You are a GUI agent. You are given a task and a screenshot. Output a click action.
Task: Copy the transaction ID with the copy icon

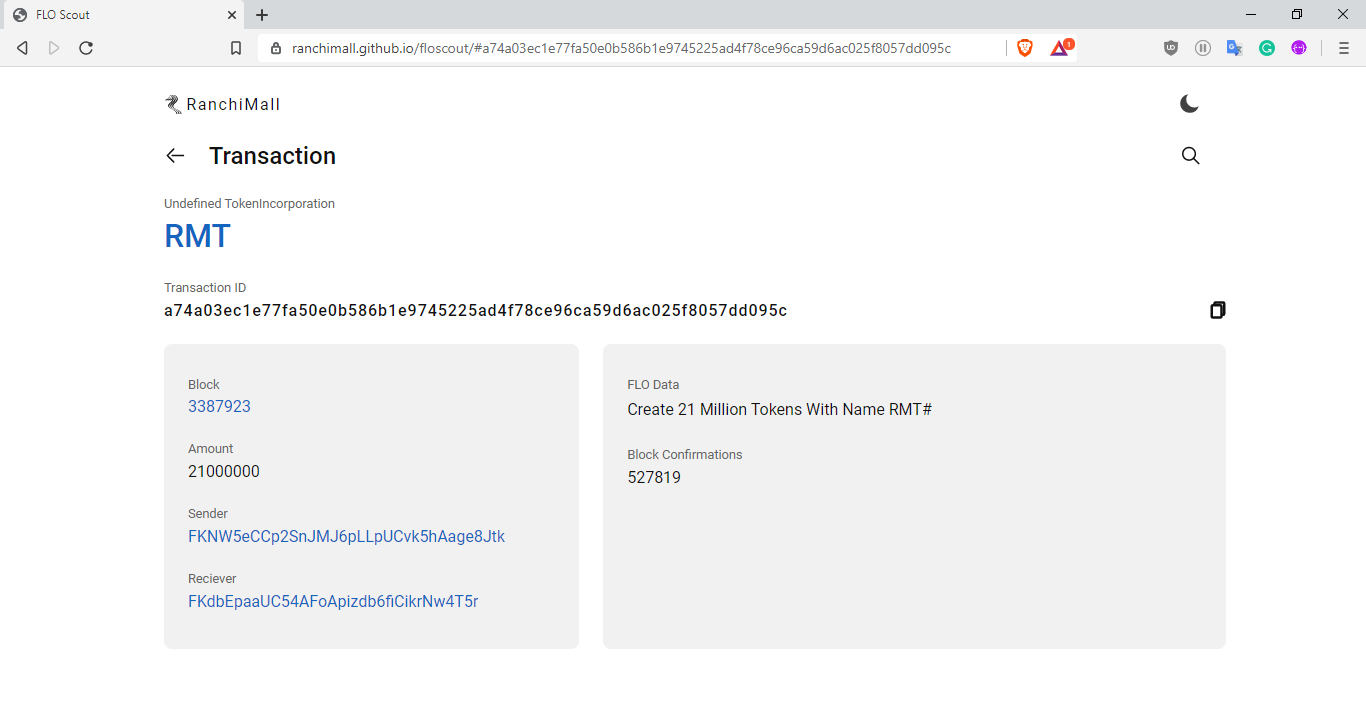[x=1217, y=310]
